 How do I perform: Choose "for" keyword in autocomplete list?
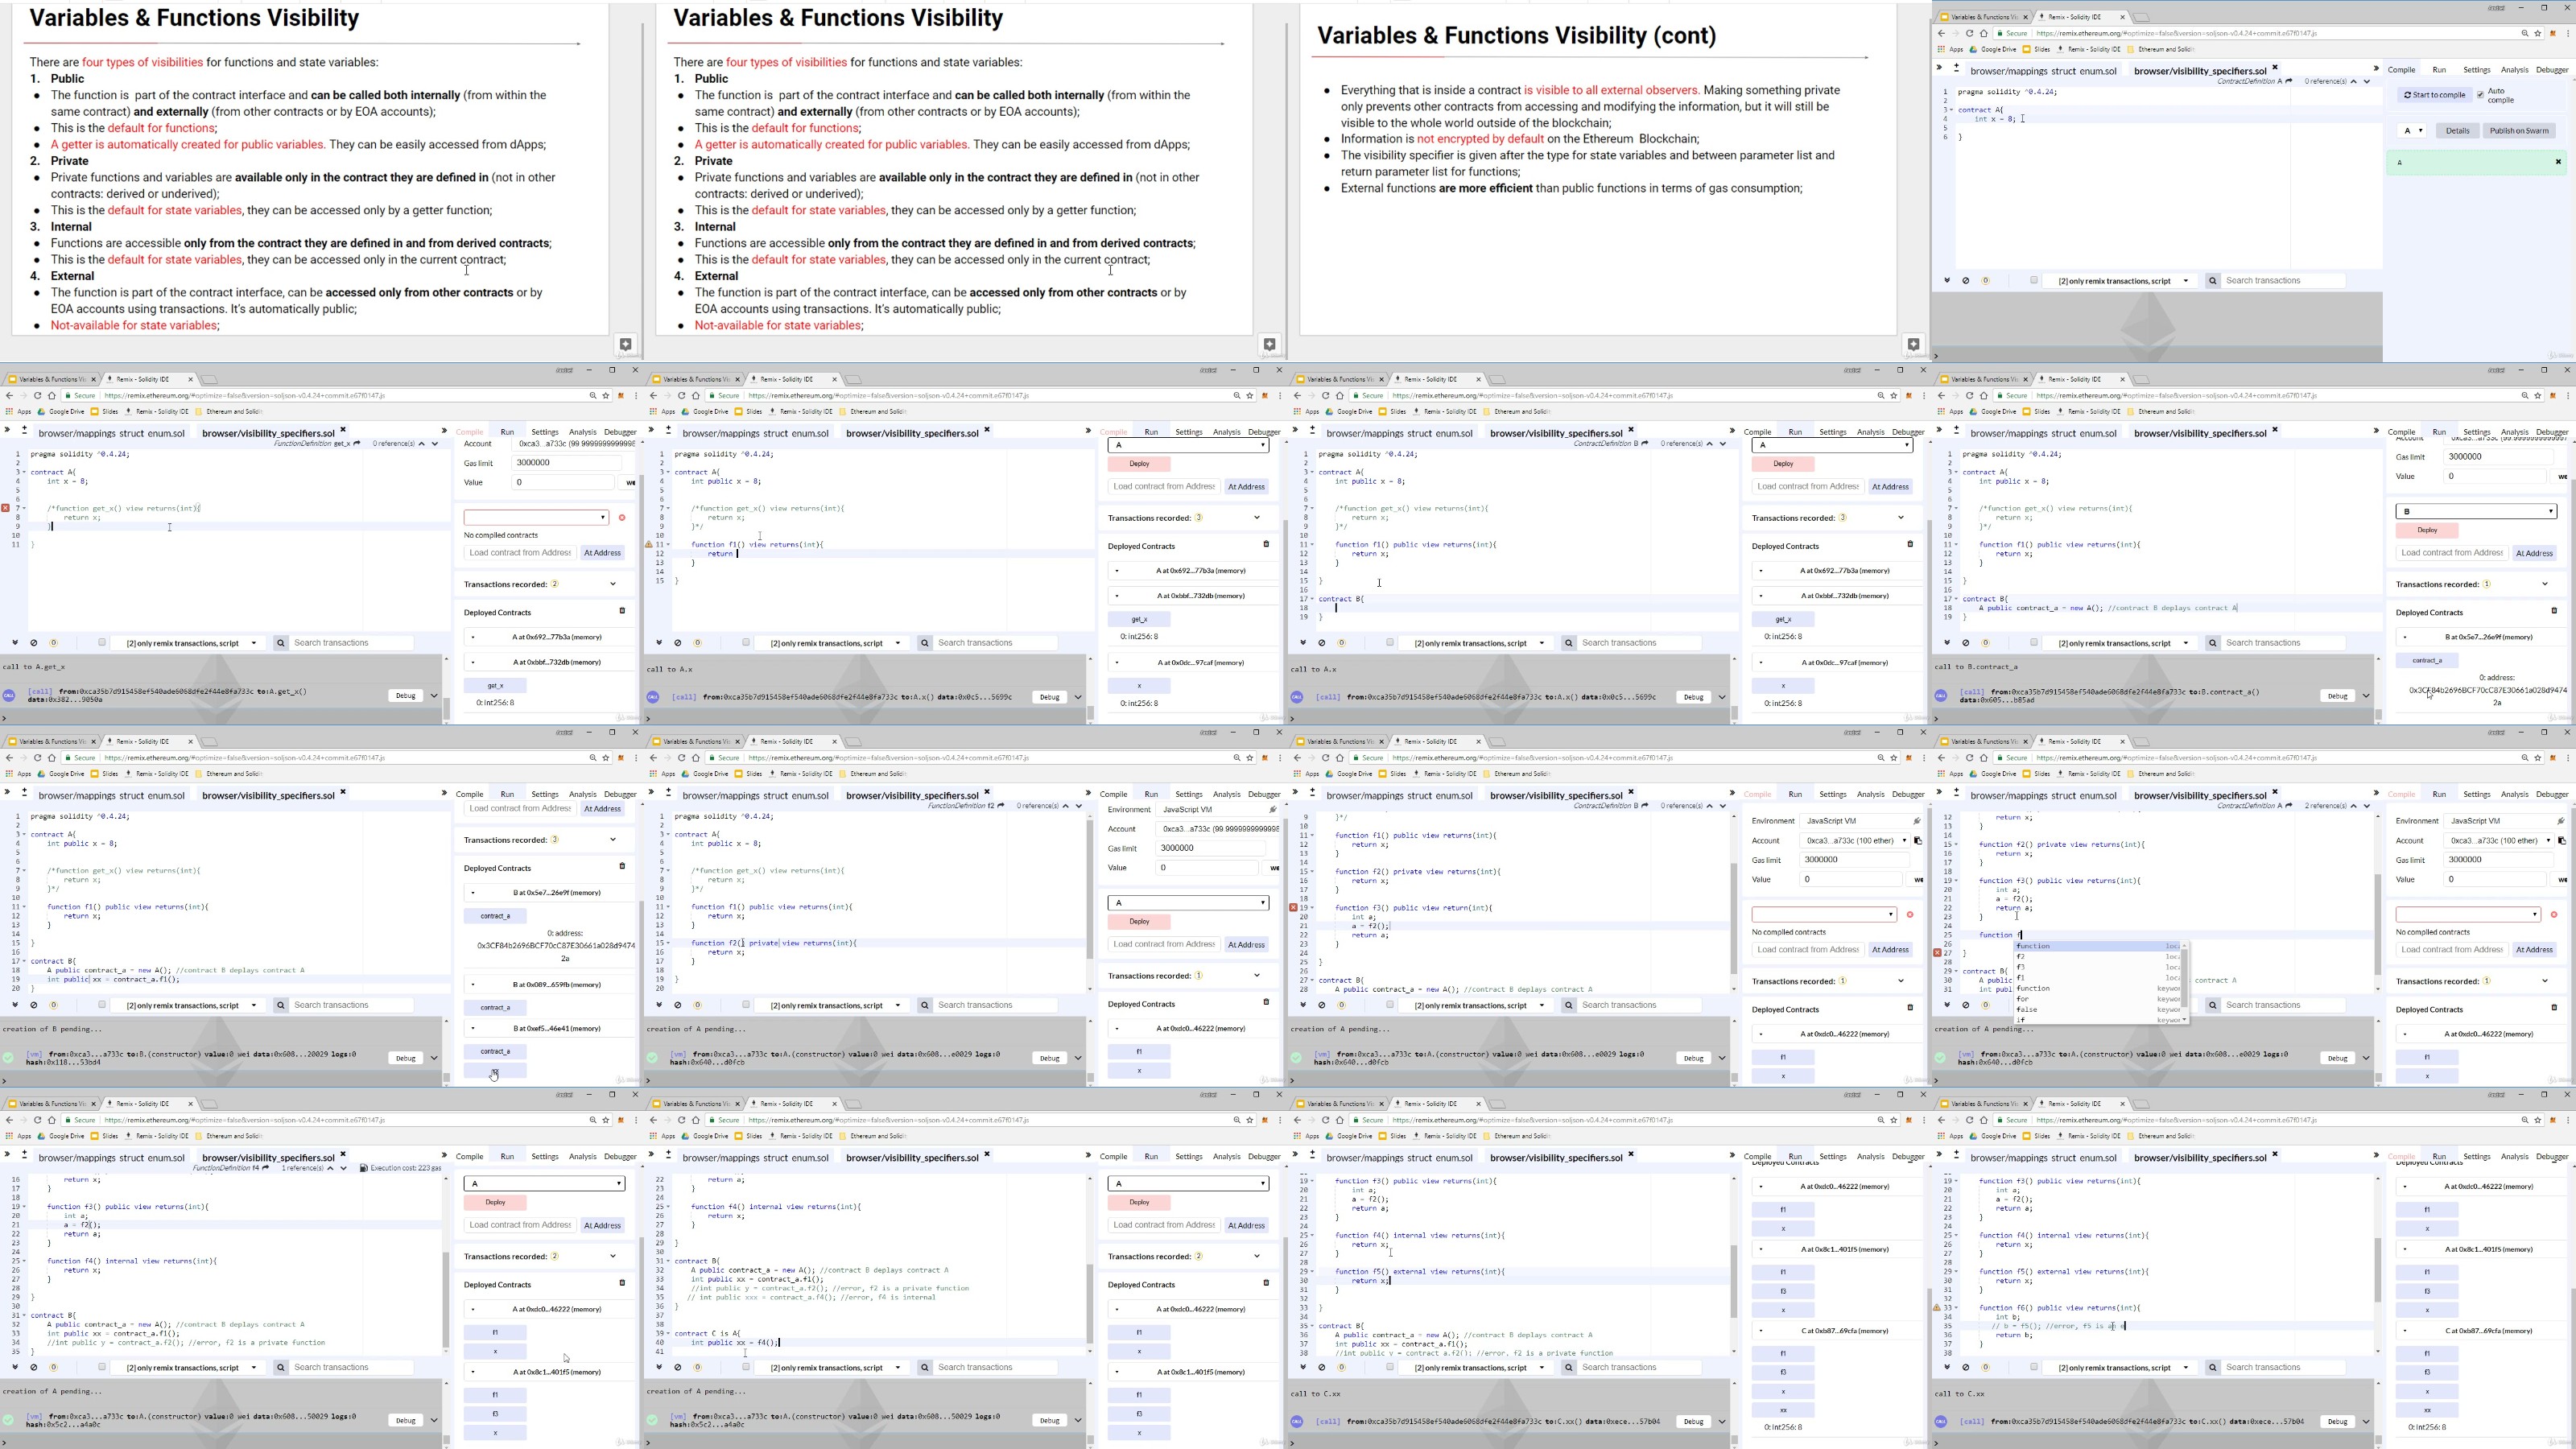(2022, 998)
